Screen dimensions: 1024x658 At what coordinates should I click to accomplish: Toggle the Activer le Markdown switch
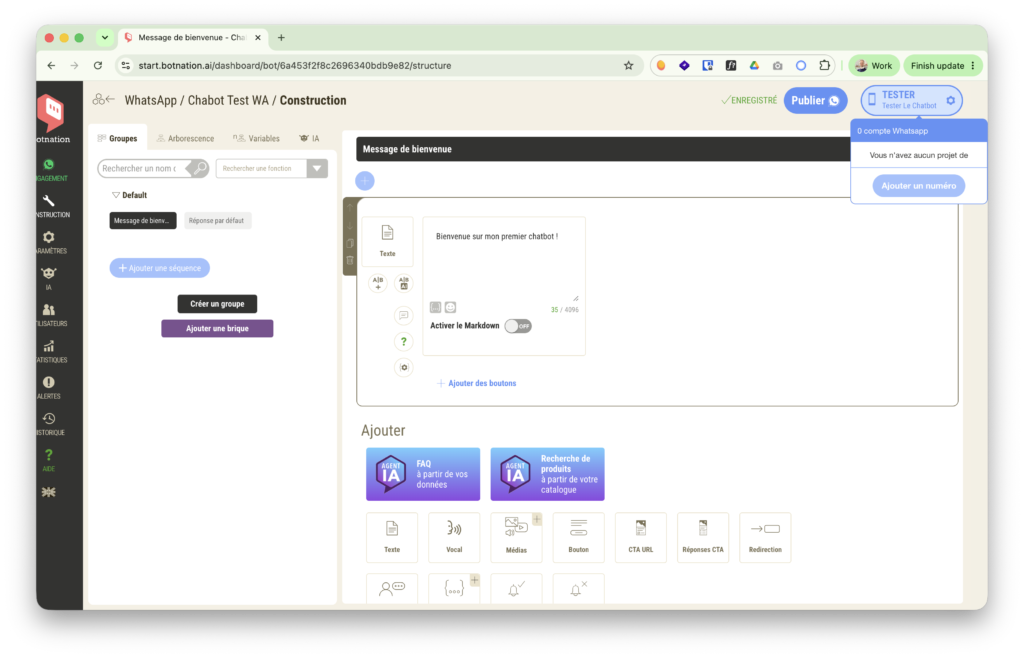[518, 326]
